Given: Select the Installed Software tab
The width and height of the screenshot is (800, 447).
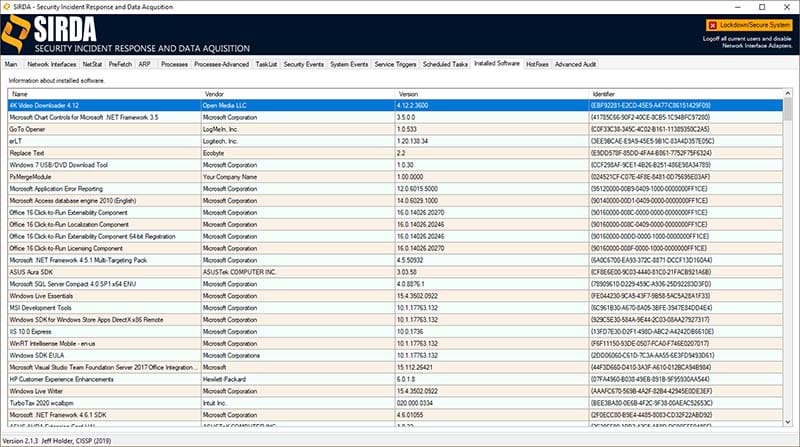Looking at the screenshot, I should tap(497, 63).
